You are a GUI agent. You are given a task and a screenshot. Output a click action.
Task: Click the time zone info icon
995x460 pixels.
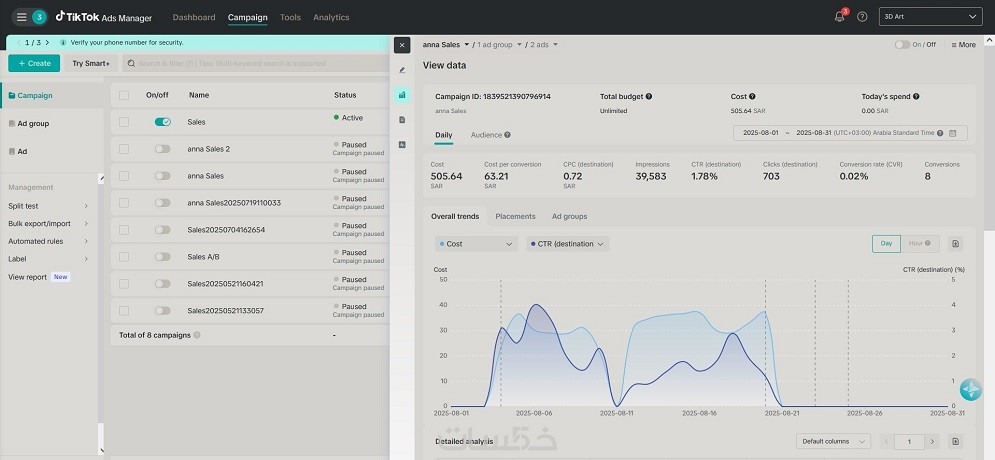(940, 133)
